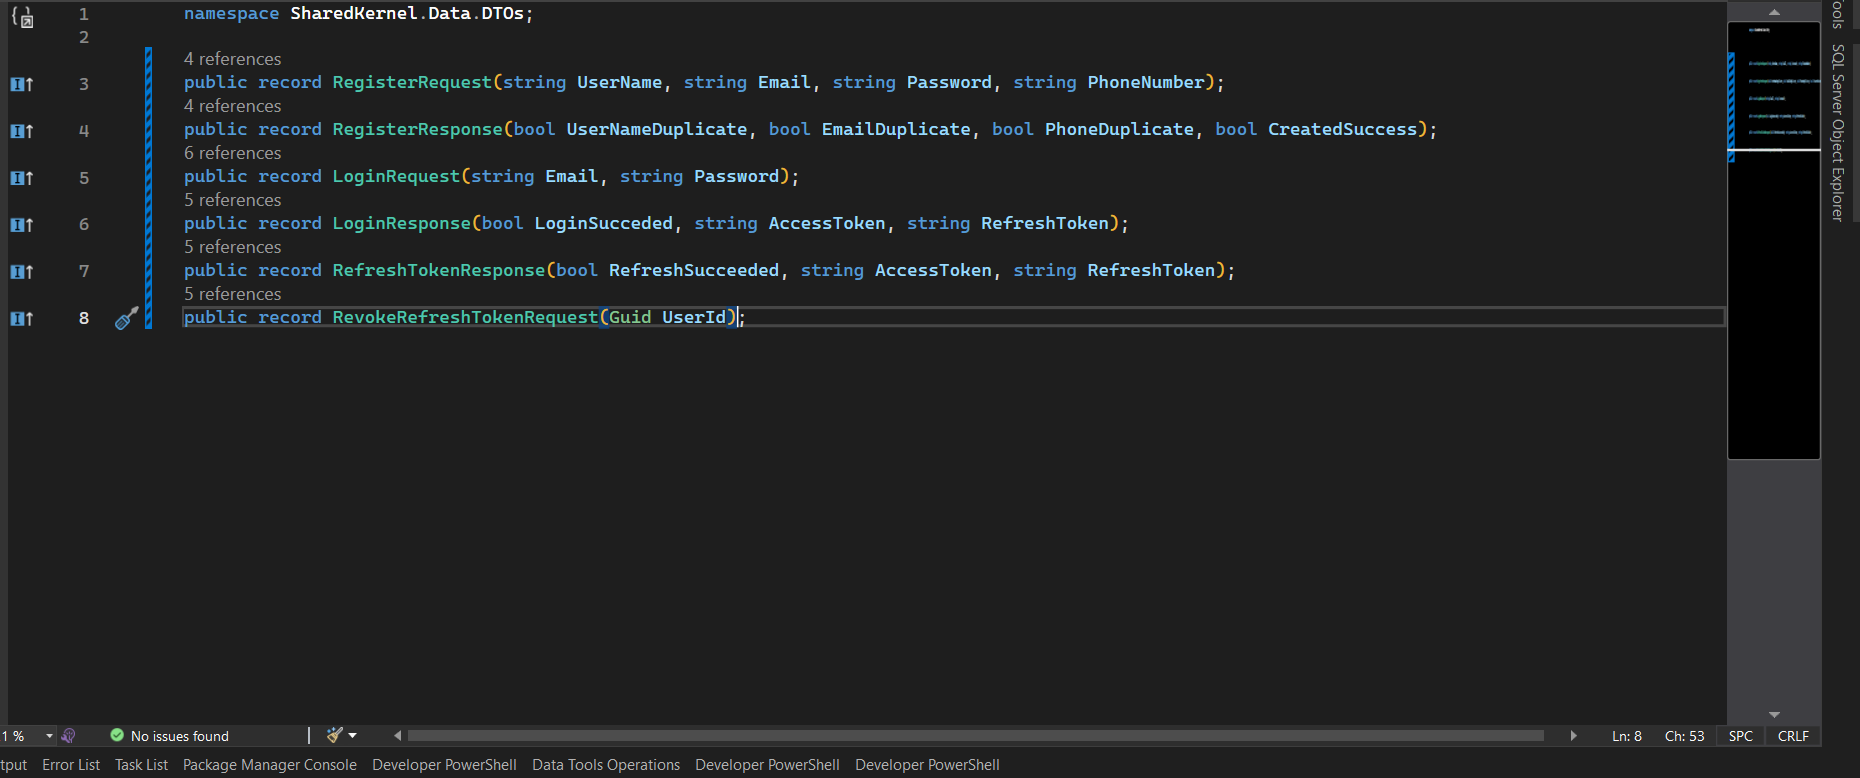Show '4 references' above the RegisterResponse record
This screenshot has width=1860, height=778.
tap(233, 106)
